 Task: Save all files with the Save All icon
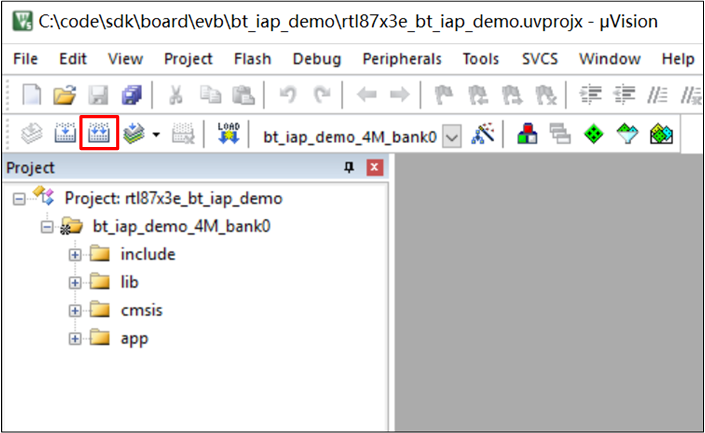[132, 95]
